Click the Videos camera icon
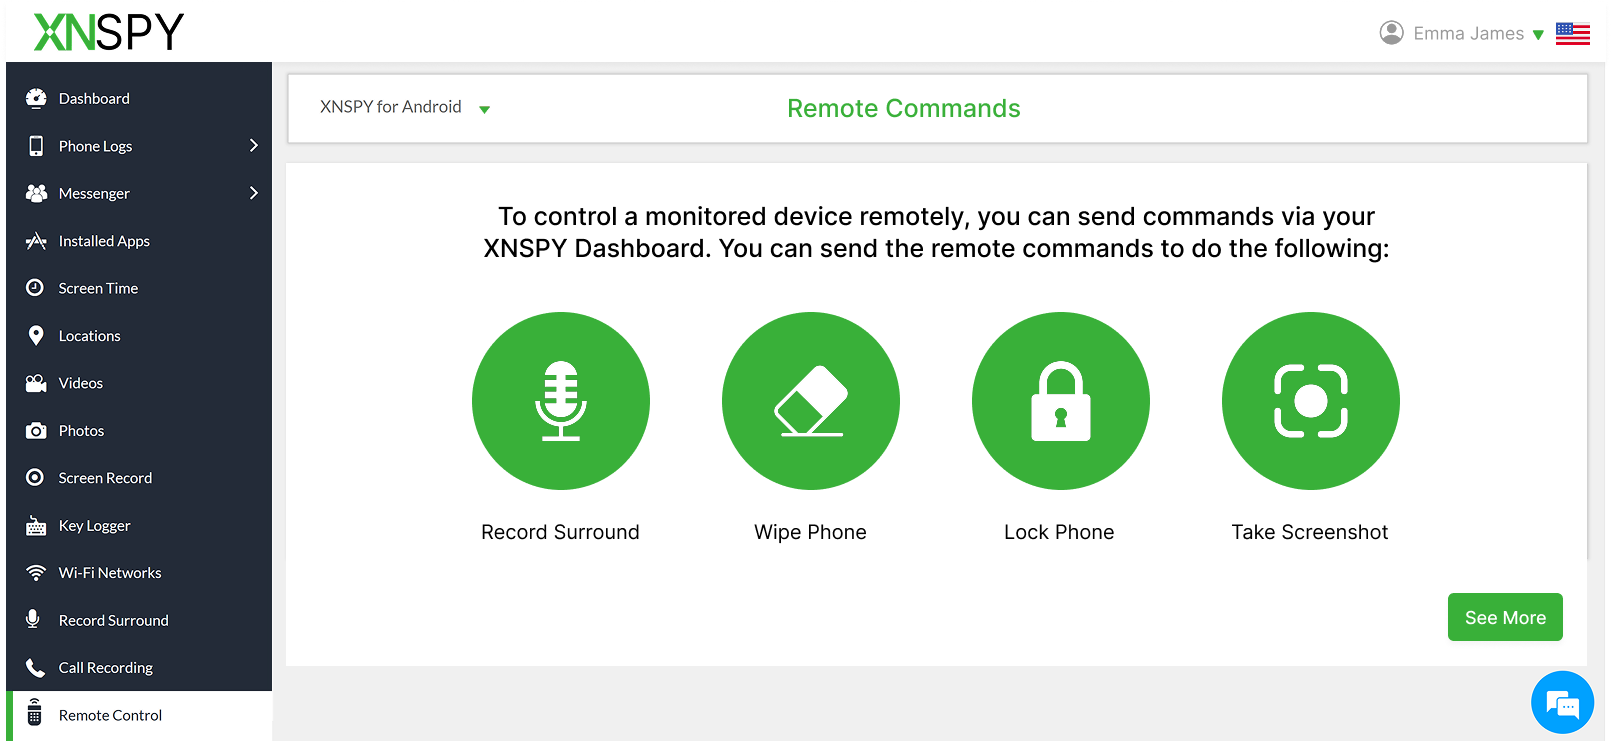 pyautogui.click(x=36, y=383)
